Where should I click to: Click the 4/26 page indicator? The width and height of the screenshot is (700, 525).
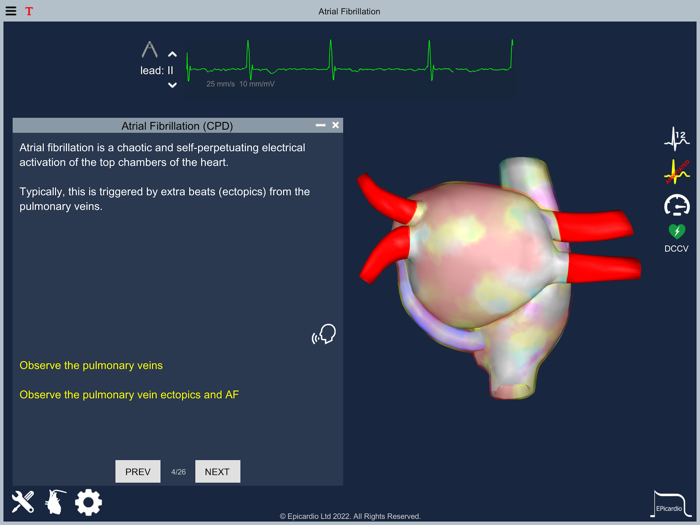pyautogui.click(x=178, y=472)
